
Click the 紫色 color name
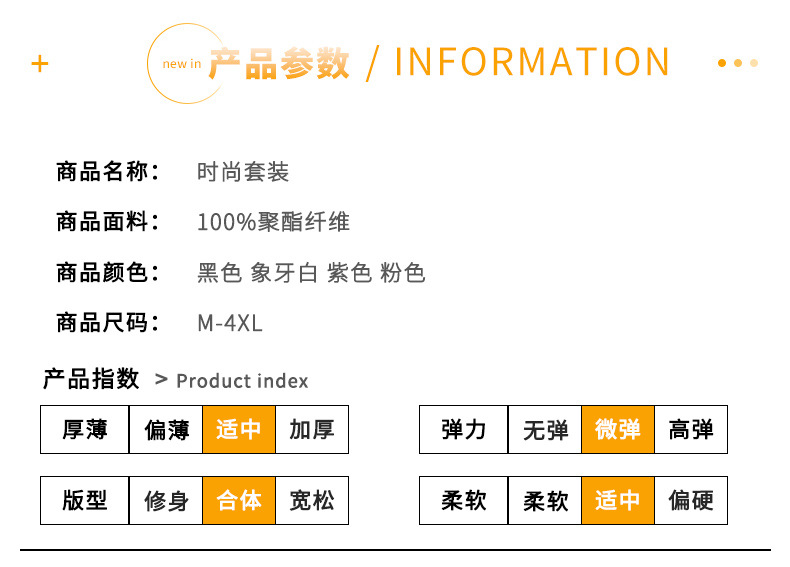pyautogui.click(x=350, y=272)
